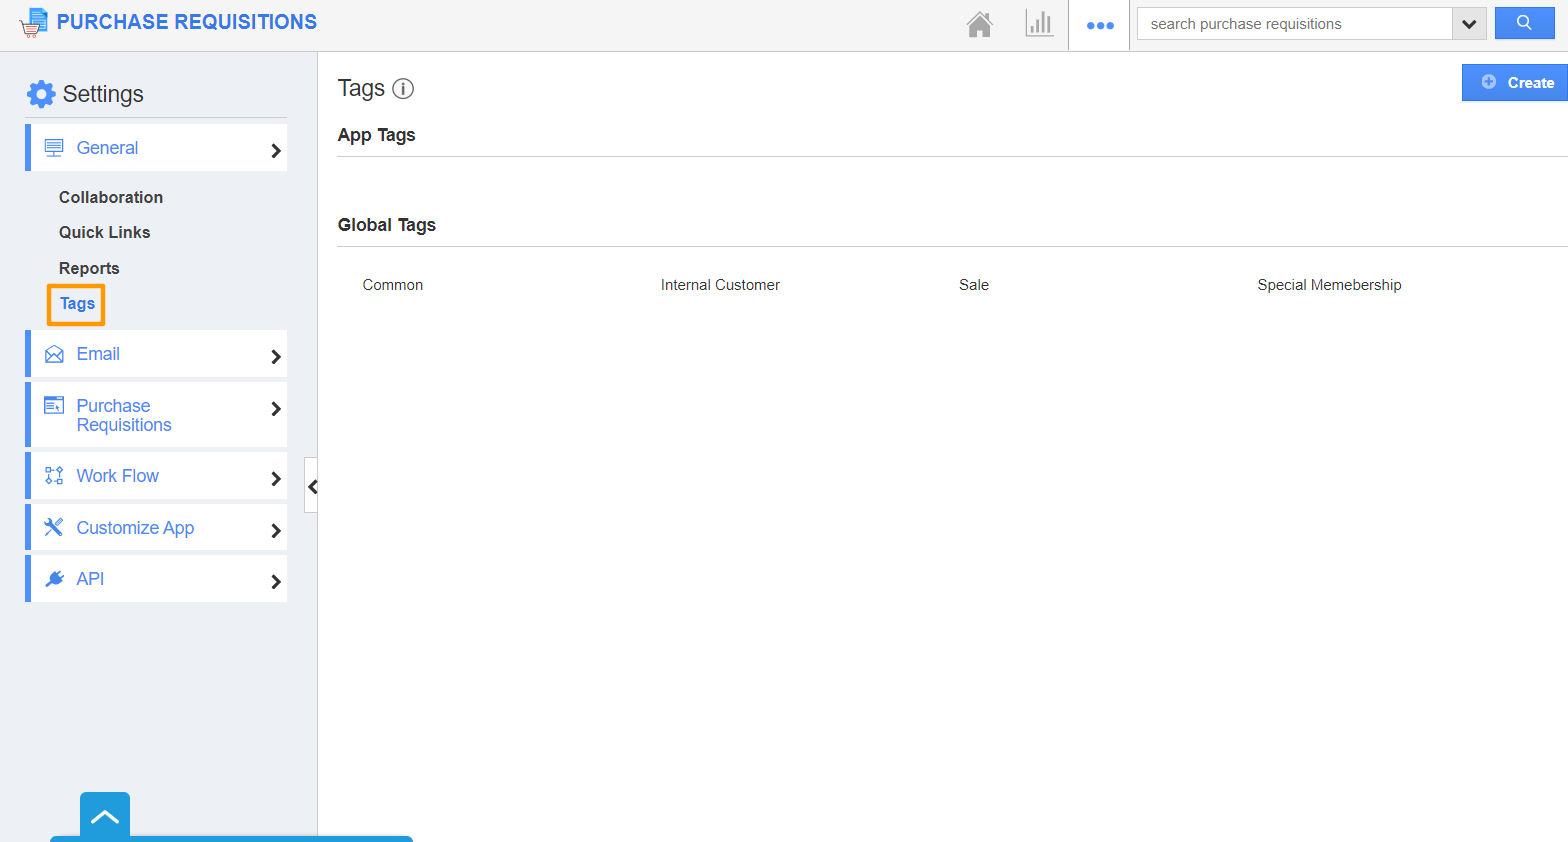This screenshot has height=842, width=1568.
Task: Select Collaboration in General settings
Action: (x=111, y=197)
